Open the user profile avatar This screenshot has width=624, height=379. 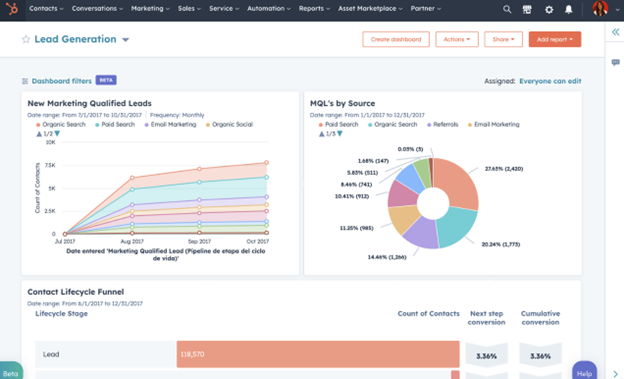click(600, 8)
